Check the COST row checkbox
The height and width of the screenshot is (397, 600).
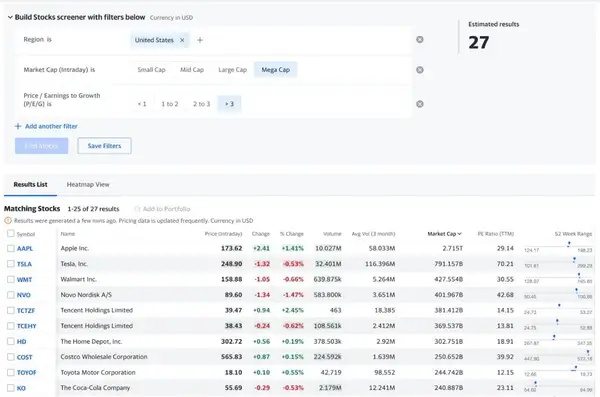[11, 357]
